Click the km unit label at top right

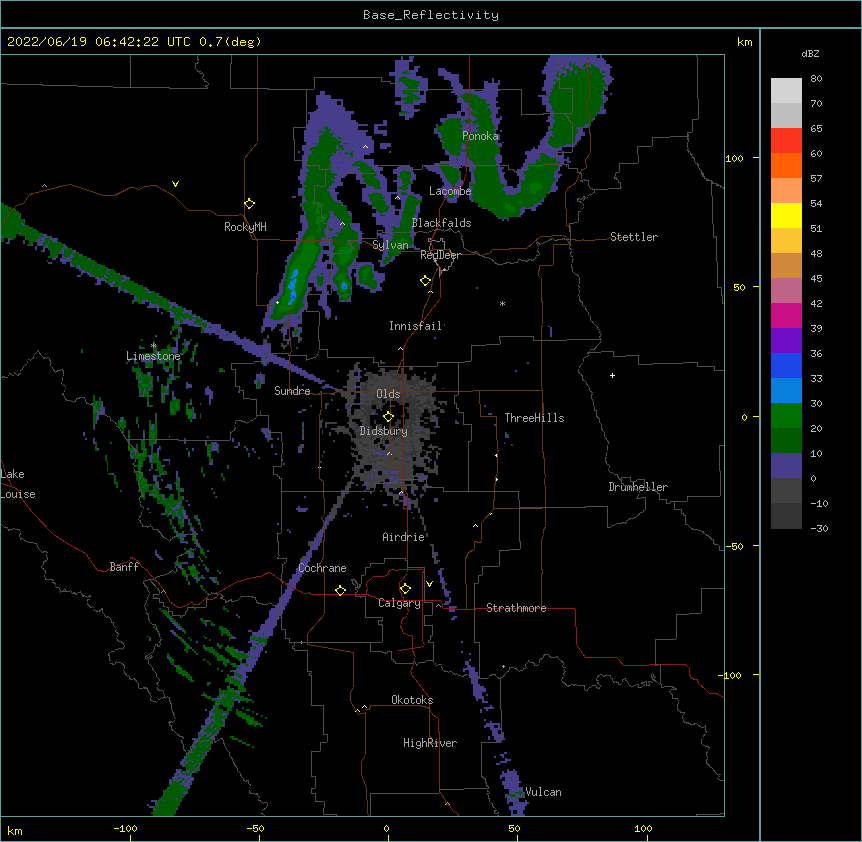click(x=745, y=42)
